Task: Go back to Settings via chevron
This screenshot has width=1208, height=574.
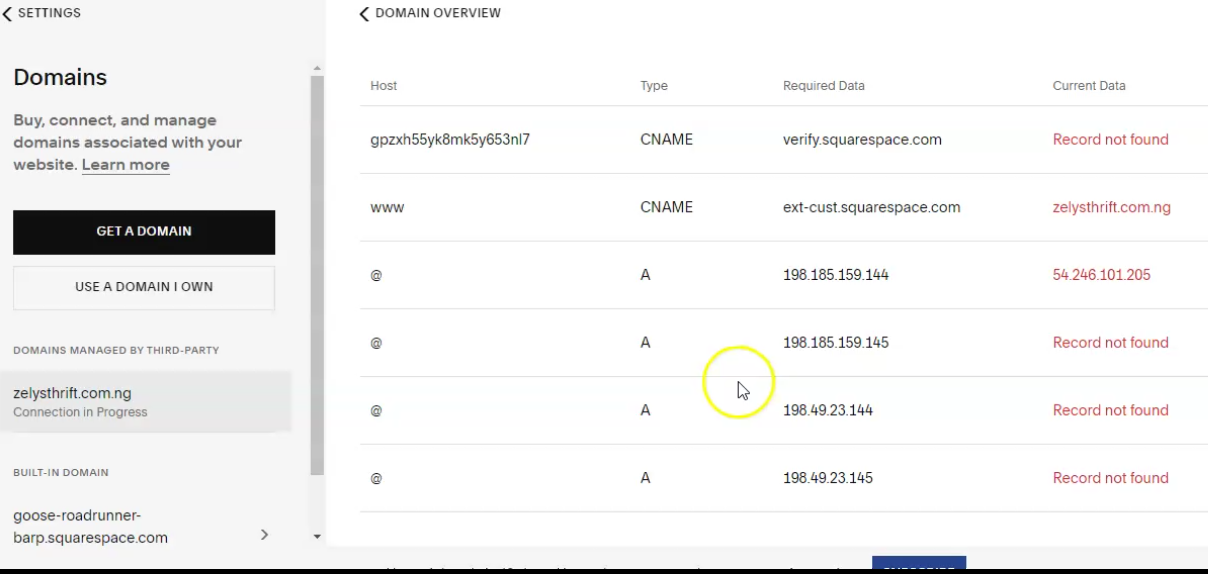Action: click(8, 14)
